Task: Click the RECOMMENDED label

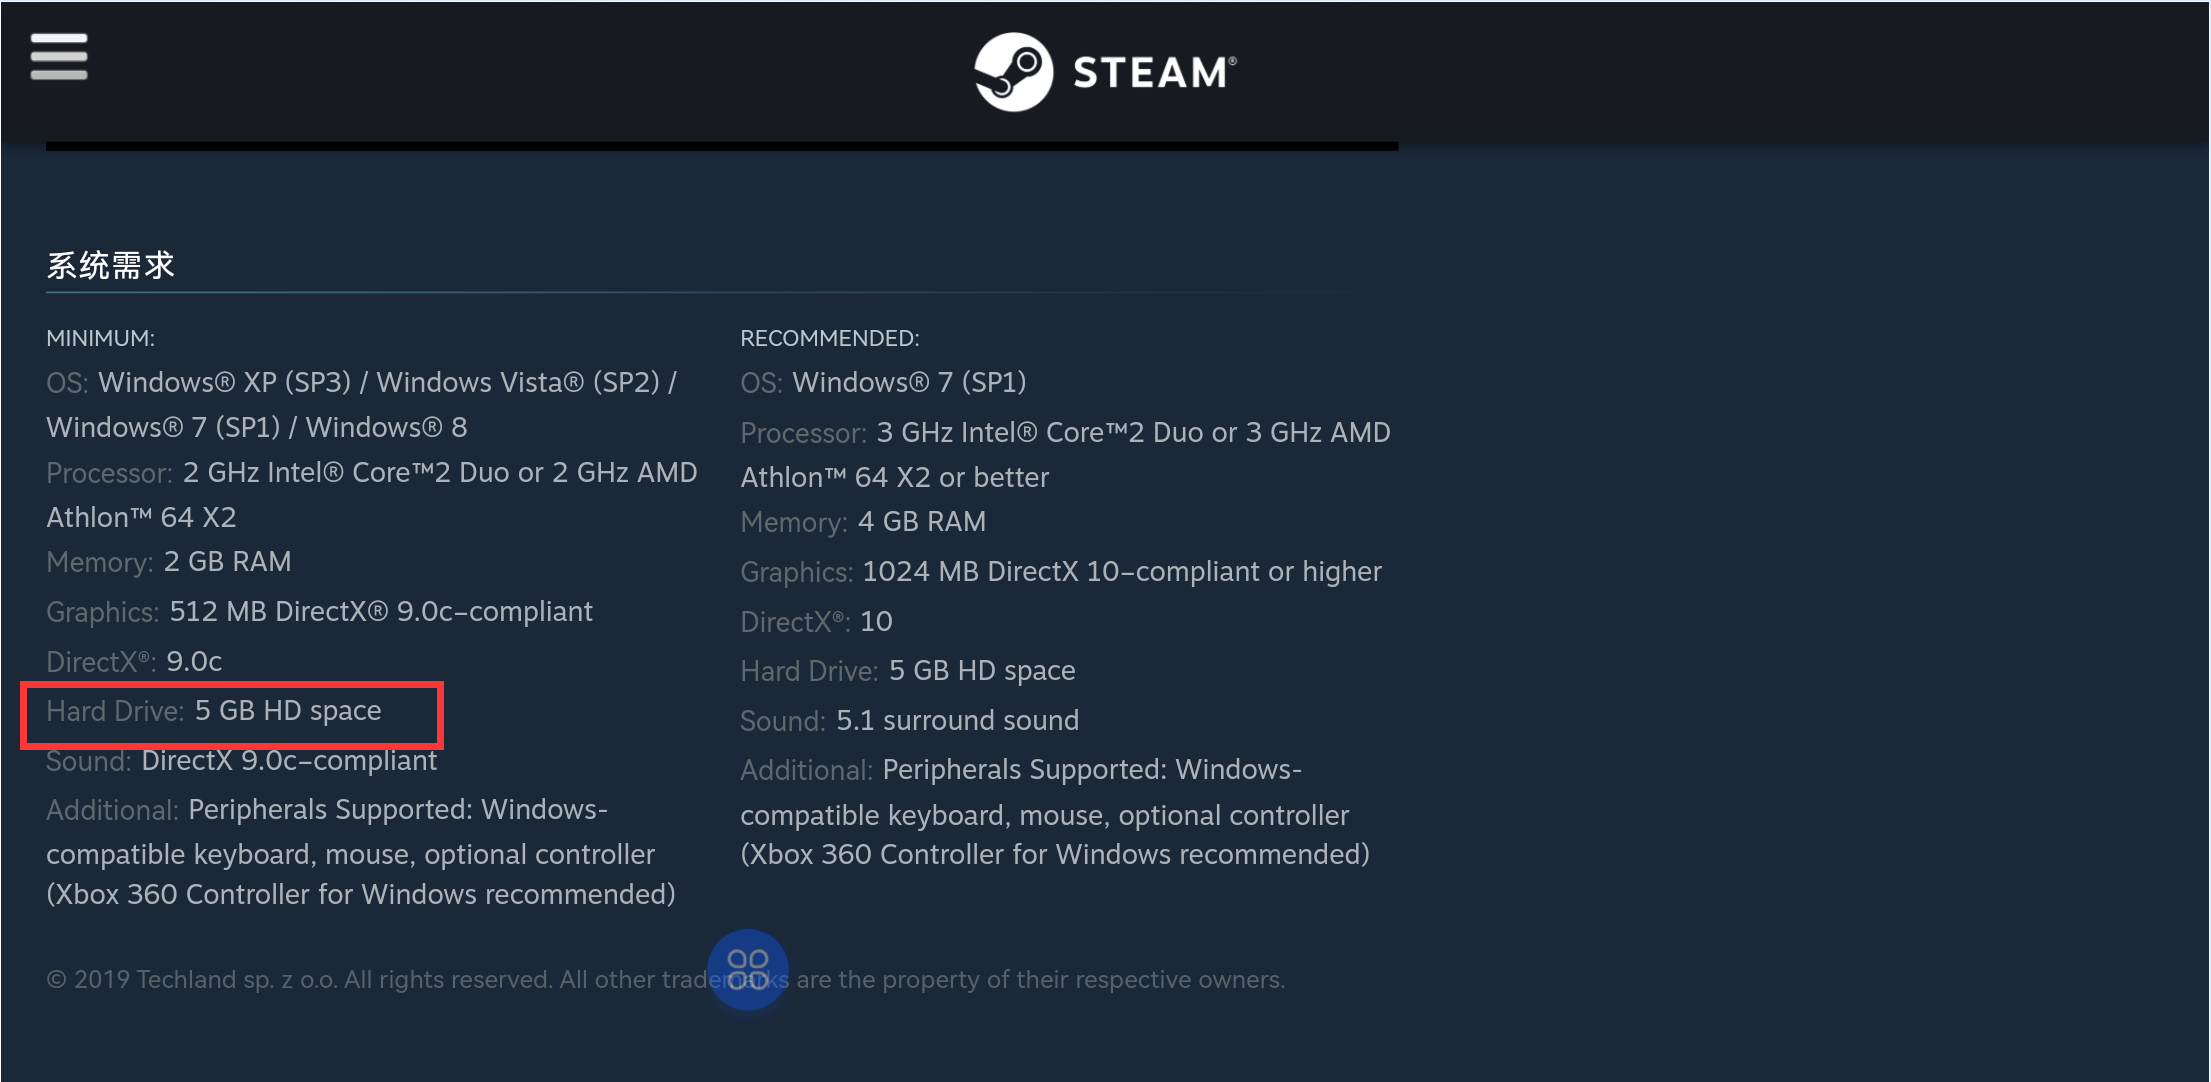Action: [x=829, y=338]
